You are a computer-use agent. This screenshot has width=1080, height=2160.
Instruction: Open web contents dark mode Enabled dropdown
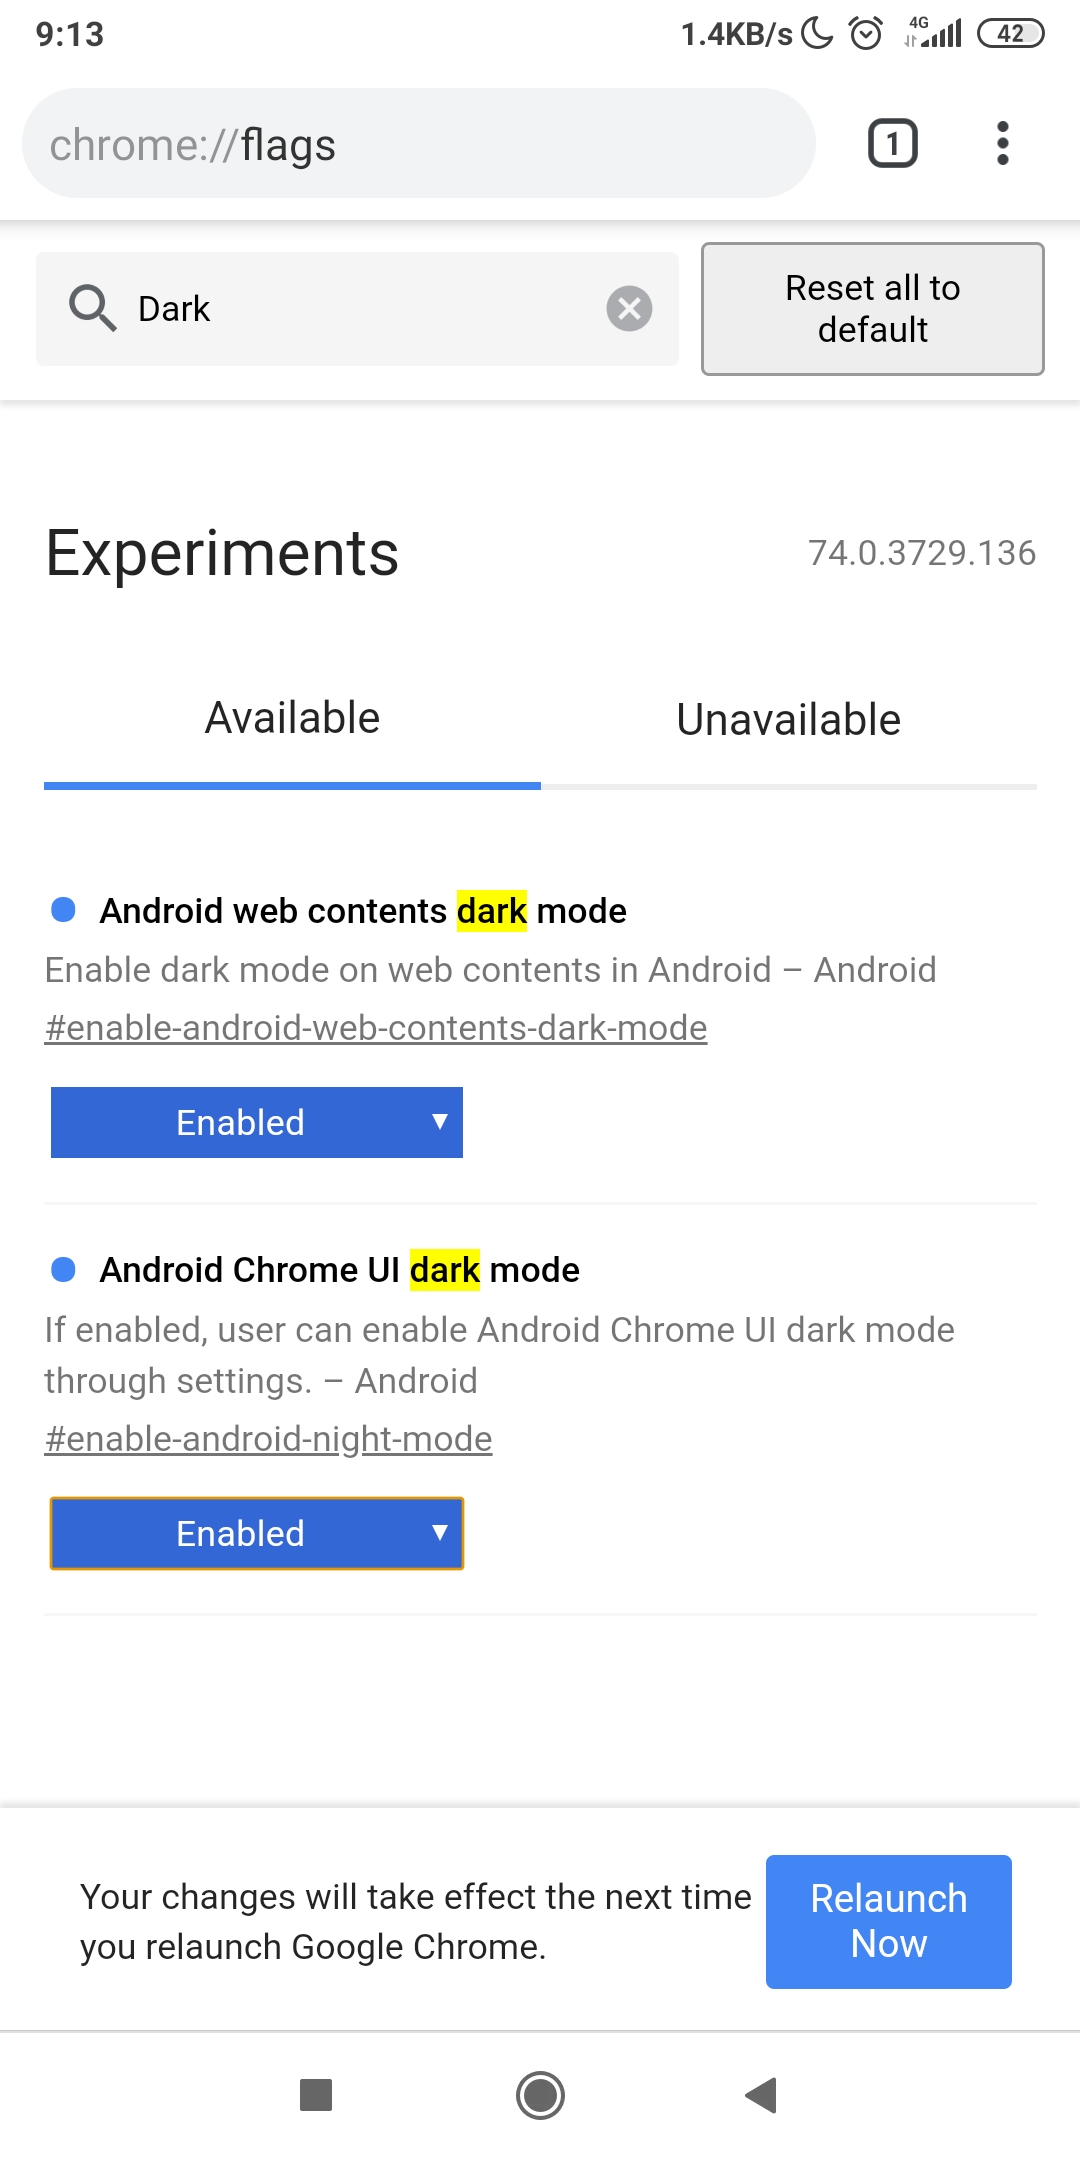(257, 1122)
